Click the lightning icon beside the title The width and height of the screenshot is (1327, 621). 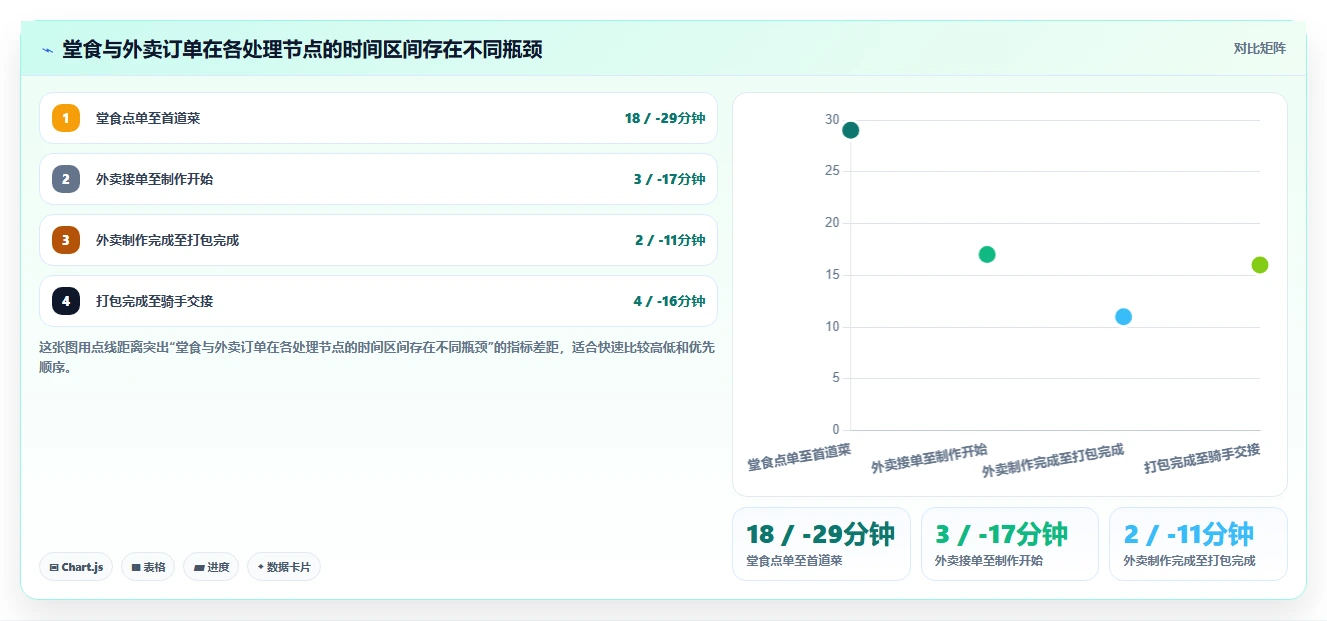tap(47, 50)
